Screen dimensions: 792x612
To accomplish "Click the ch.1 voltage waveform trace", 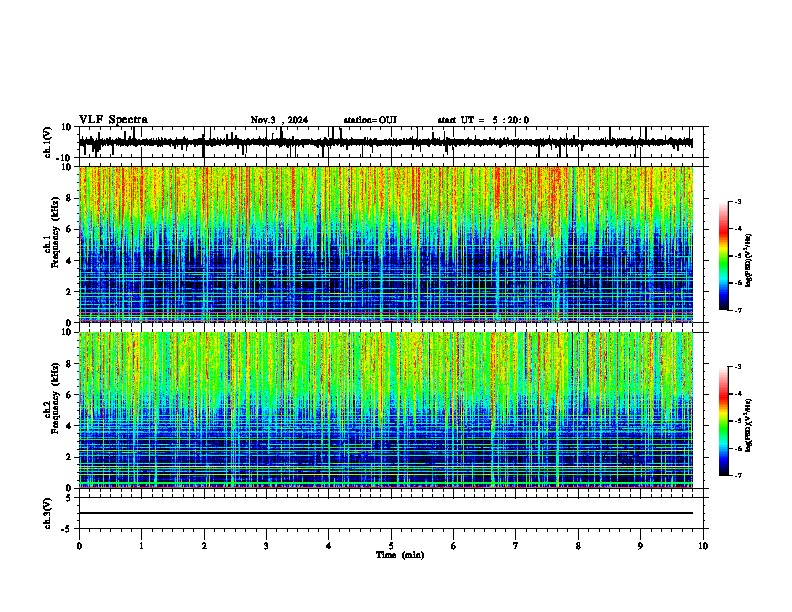I will 385,143.
